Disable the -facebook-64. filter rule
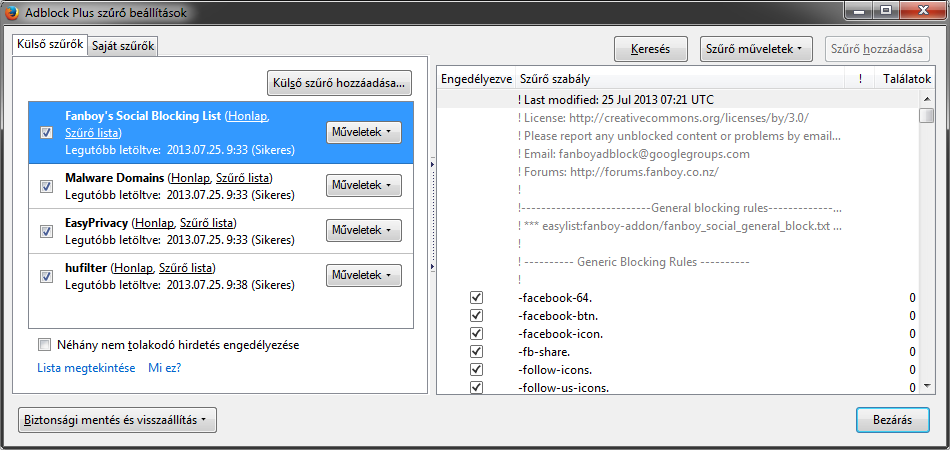 coord(476,297)
